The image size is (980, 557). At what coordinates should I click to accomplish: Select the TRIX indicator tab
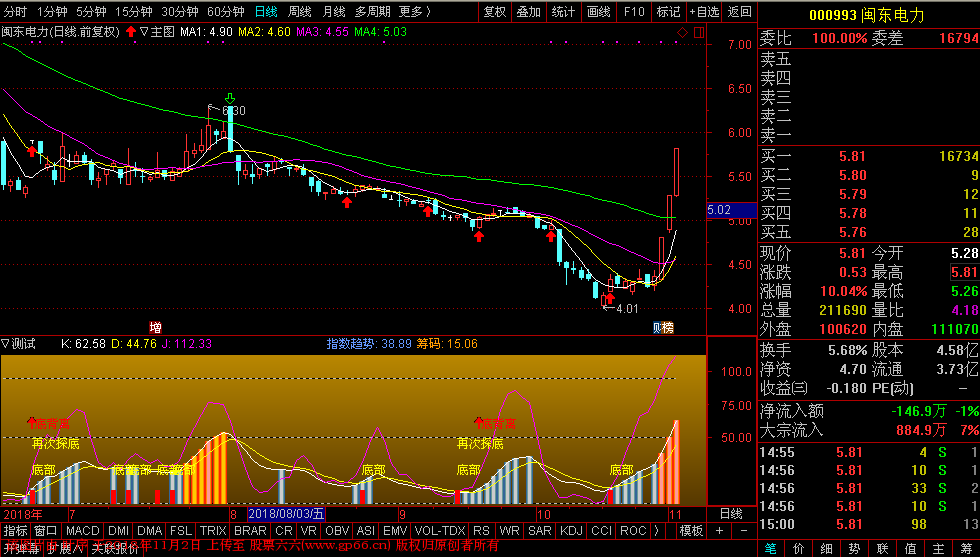[x=213, y=531]
